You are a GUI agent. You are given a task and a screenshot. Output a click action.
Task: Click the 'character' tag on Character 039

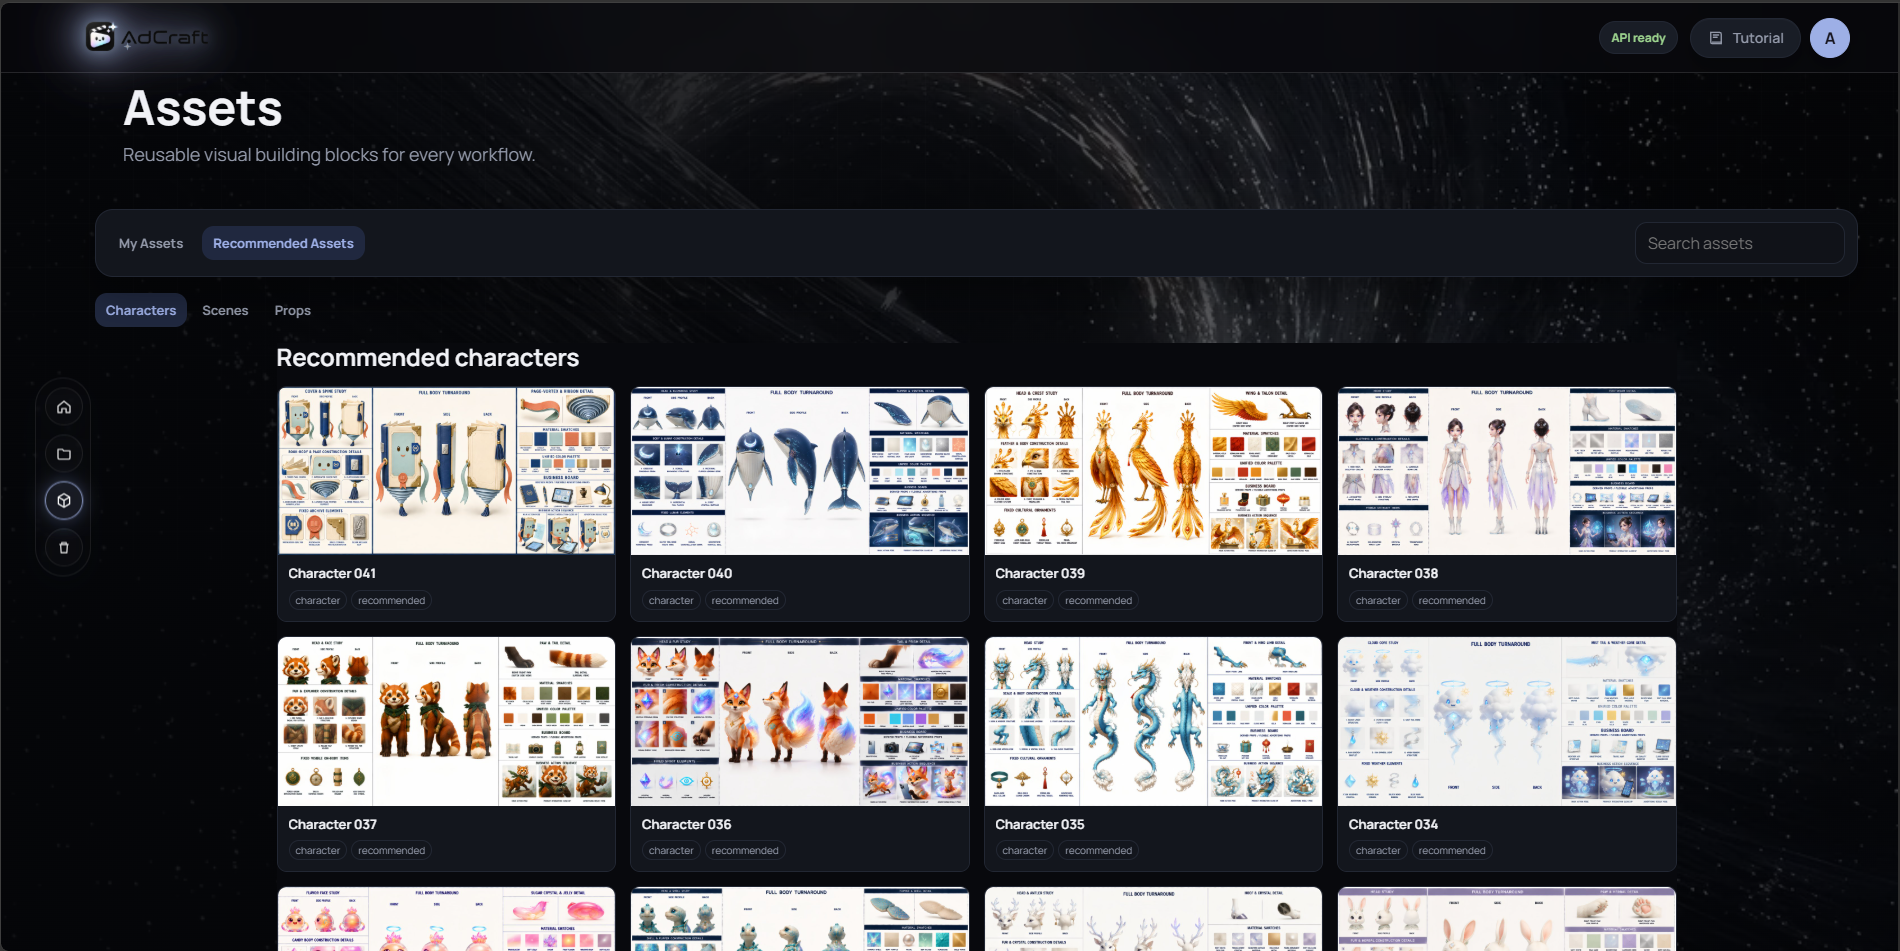[x=1025, y=600]
